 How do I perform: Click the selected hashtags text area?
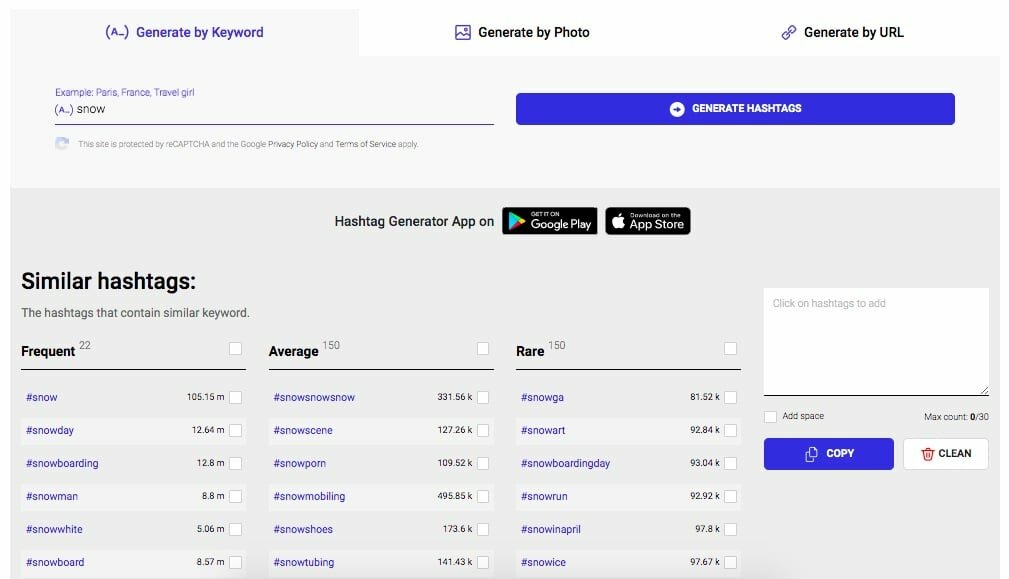[x=876, y=342]
